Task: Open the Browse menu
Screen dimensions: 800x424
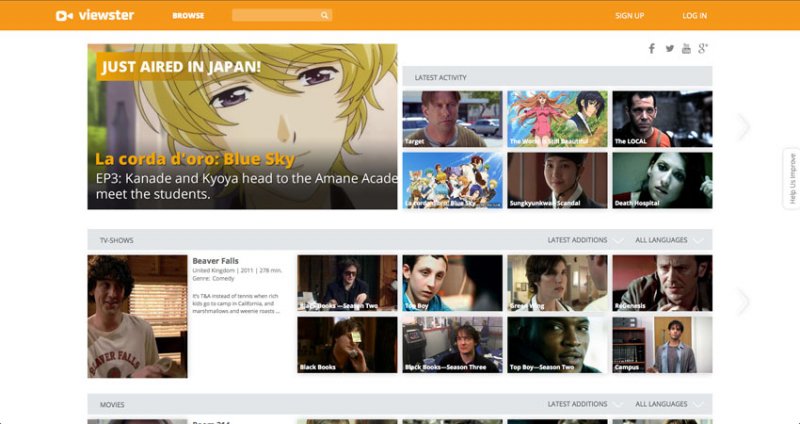Action: (188, 16)
